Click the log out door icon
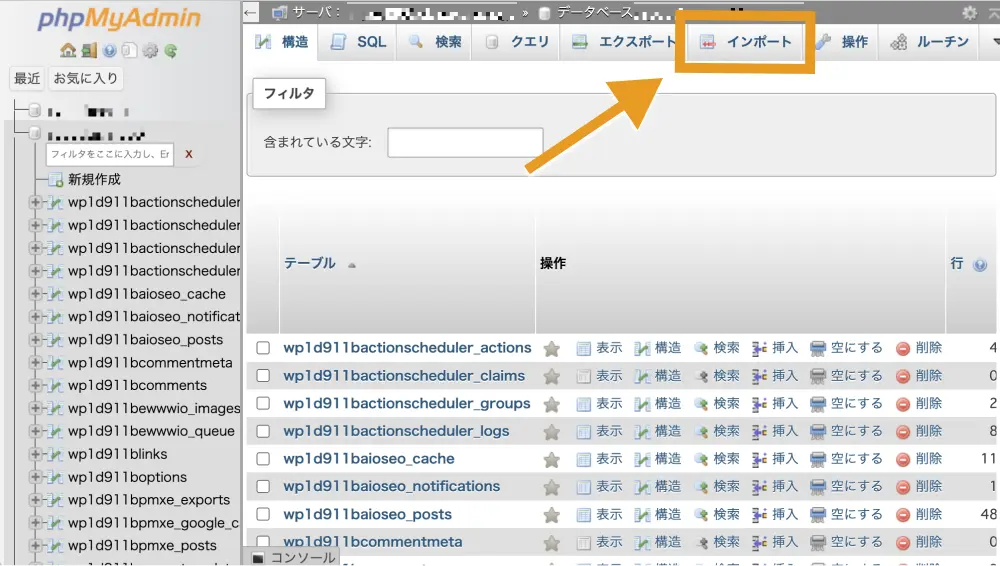1000x566 pixels. 89,50
